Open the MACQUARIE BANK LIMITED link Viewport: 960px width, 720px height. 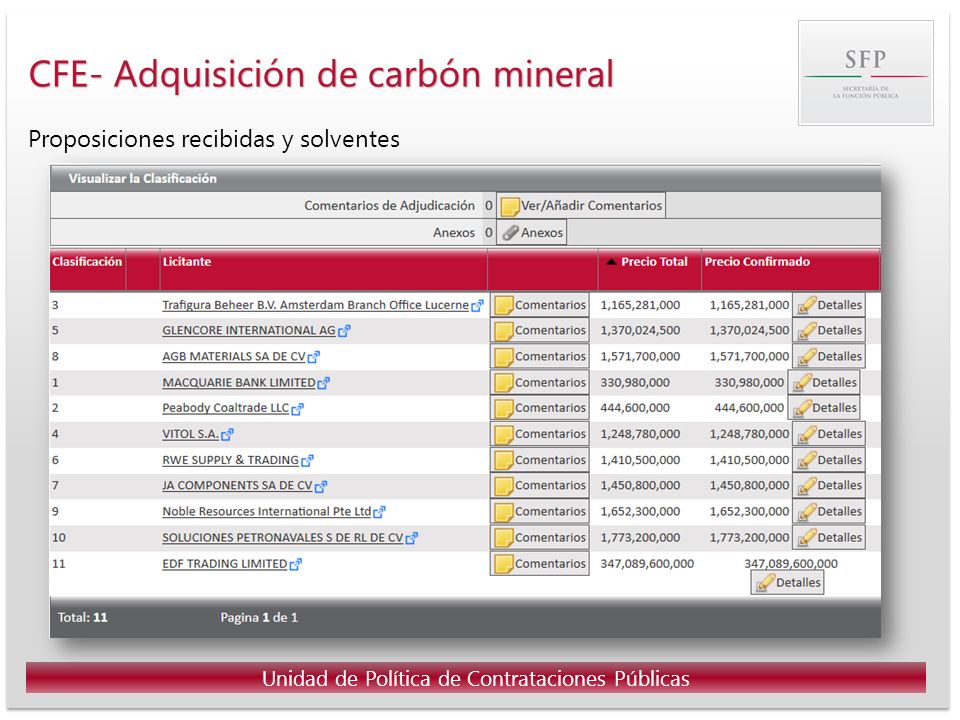(239, 383)
